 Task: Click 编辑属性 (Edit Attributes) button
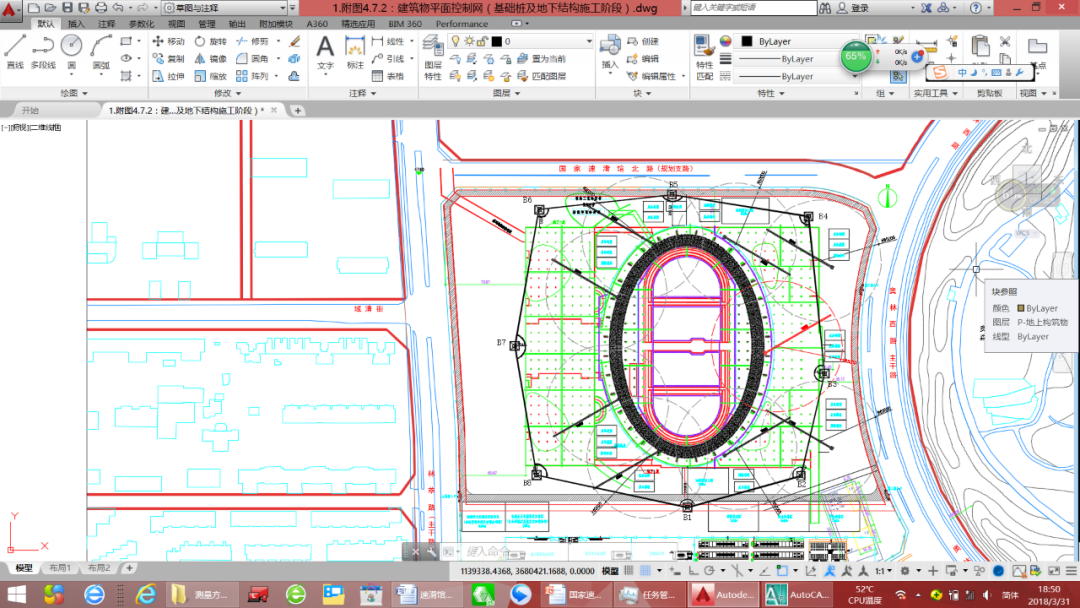[x=652, y=76]
